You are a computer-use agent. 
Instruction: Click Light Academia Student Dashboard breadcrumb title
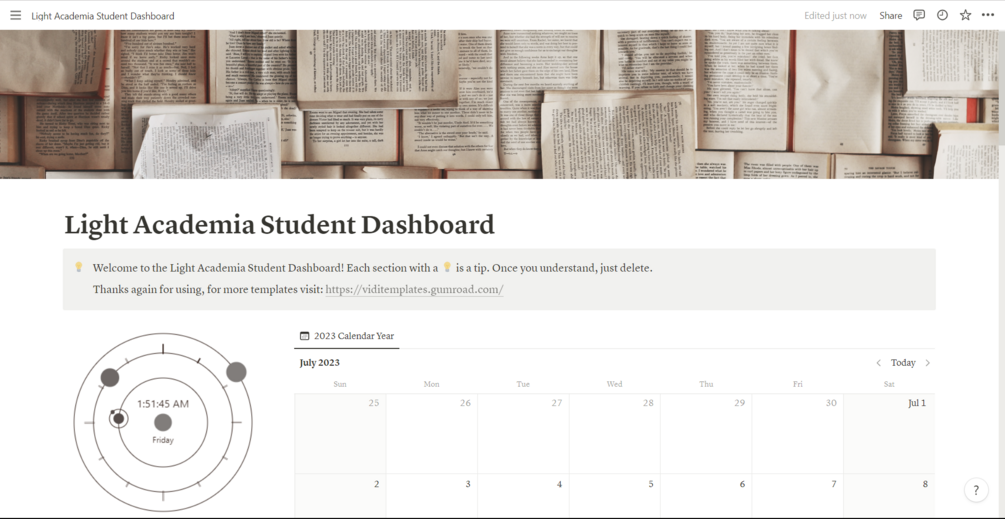point(102,15)
